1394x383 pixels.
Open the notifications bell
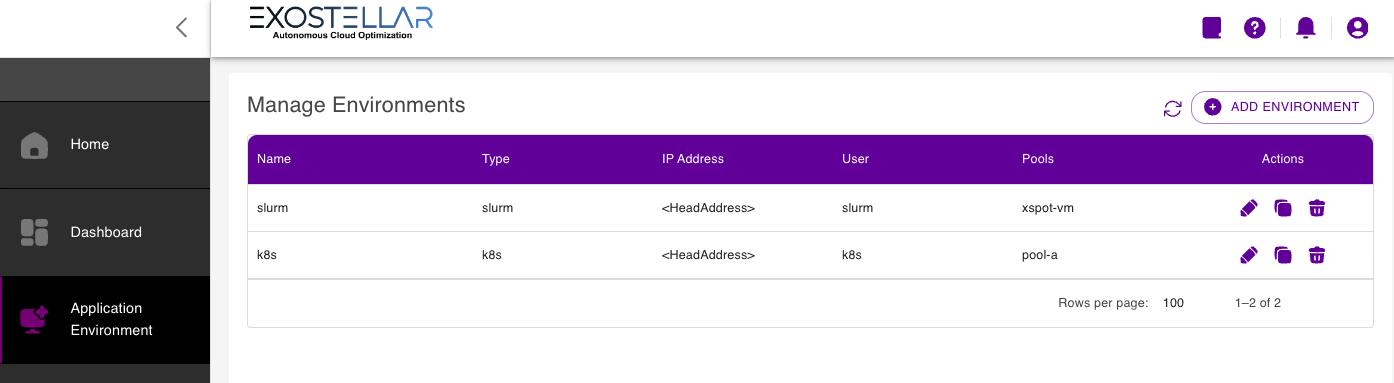(1305, 28)
